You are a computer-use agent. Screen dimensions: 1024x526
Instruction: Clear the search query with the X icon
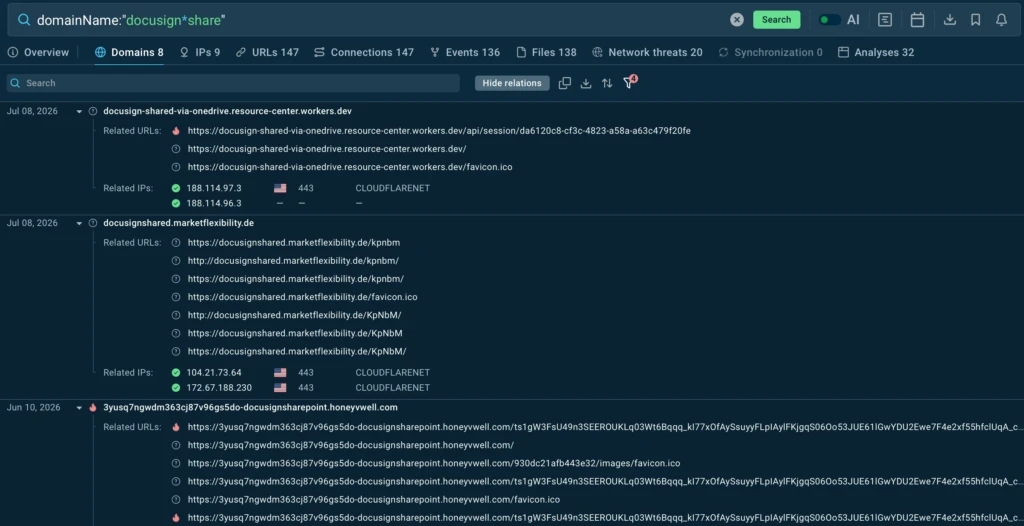pos(737,20)
